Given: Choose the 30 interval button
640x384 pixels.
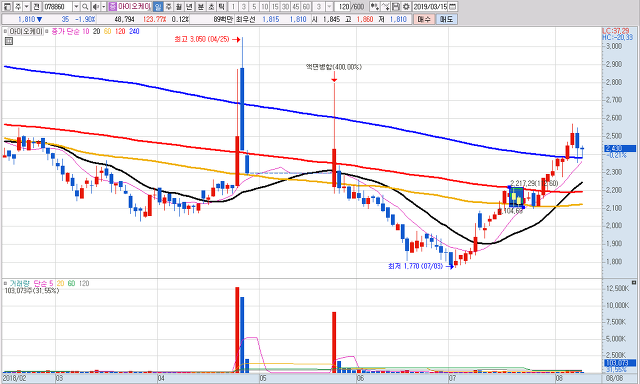Looking at the screenshot, I should pyautogui.click(x=285, y=7).
